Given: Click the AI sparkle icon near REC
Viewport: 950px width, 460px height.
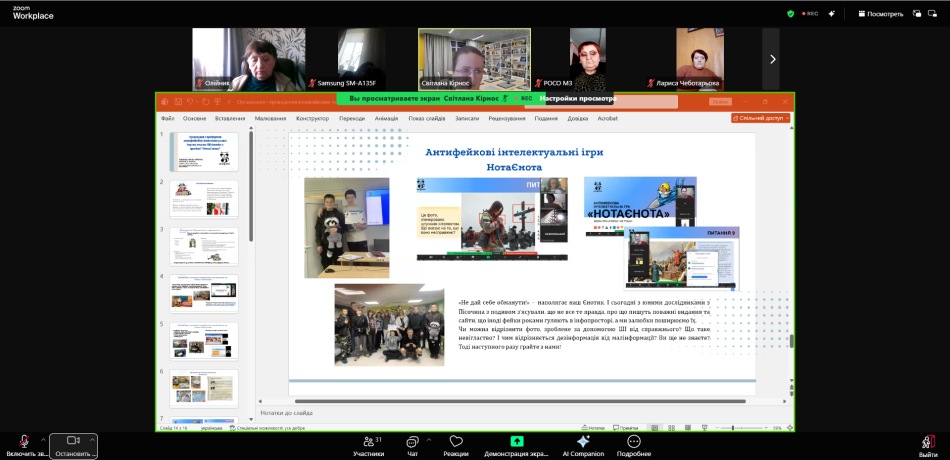Looking at the screenshot, I should tap(832, 14).
